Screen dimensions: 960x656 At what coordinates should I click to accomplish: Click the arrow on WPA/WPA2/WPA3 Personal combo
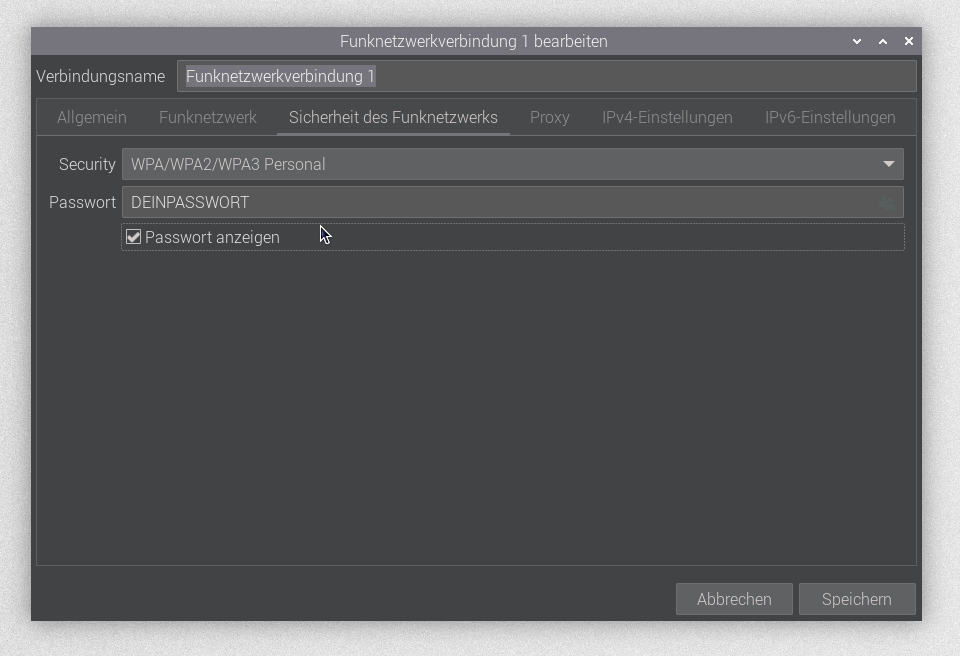(x=888, y=164)
